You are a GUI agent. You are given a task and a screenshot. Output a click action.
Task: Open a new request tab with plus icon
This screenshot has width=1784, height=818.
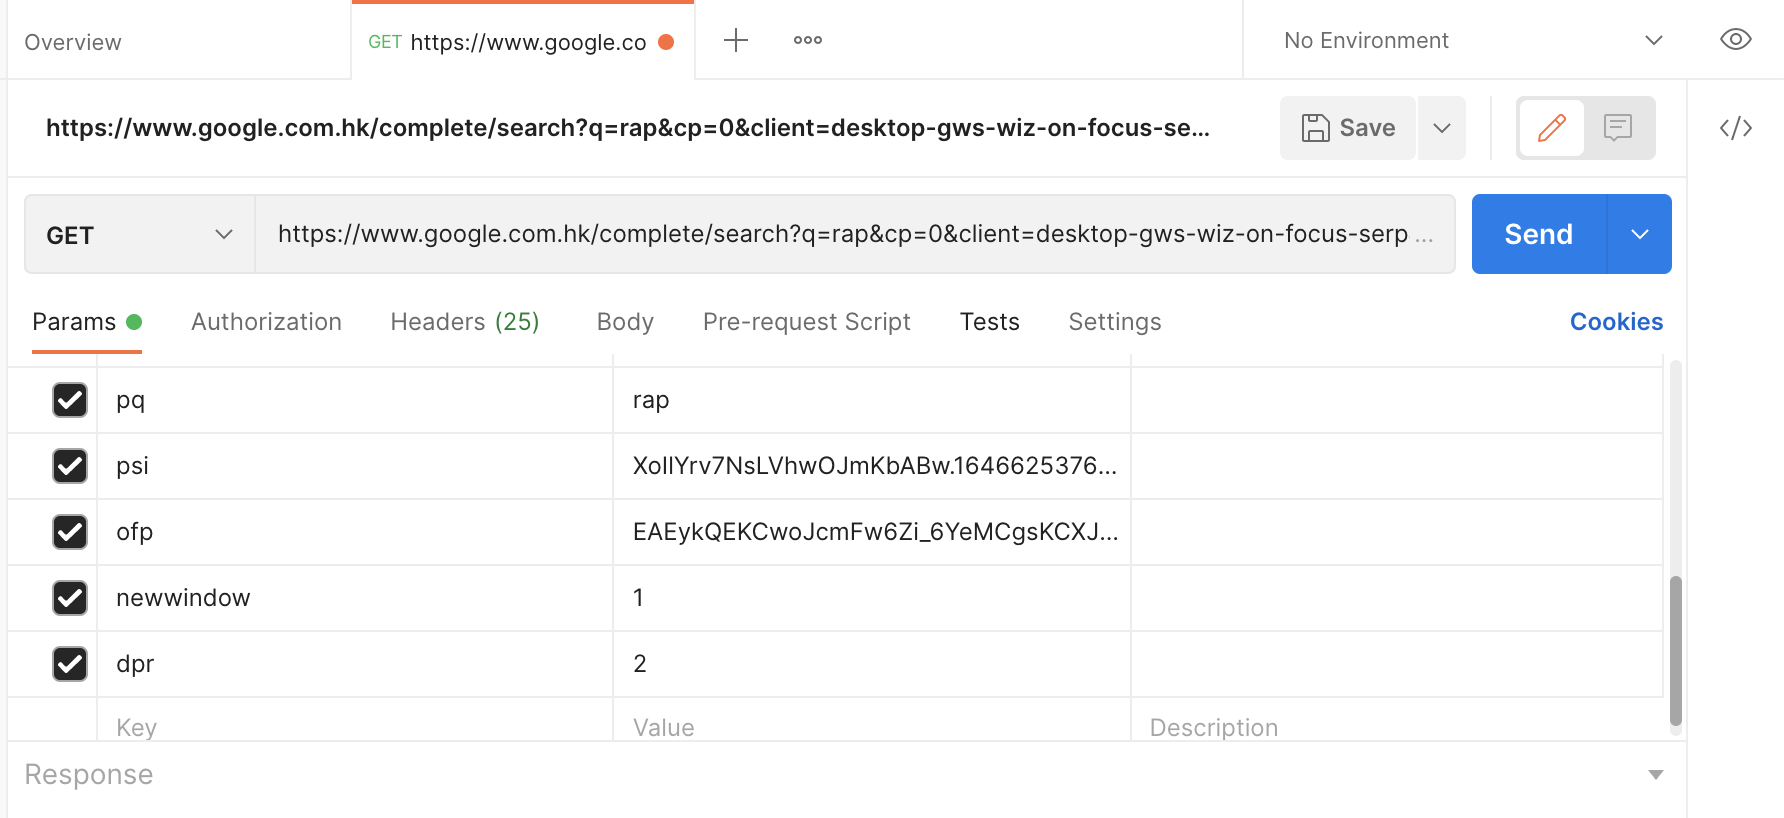[736, 40]
